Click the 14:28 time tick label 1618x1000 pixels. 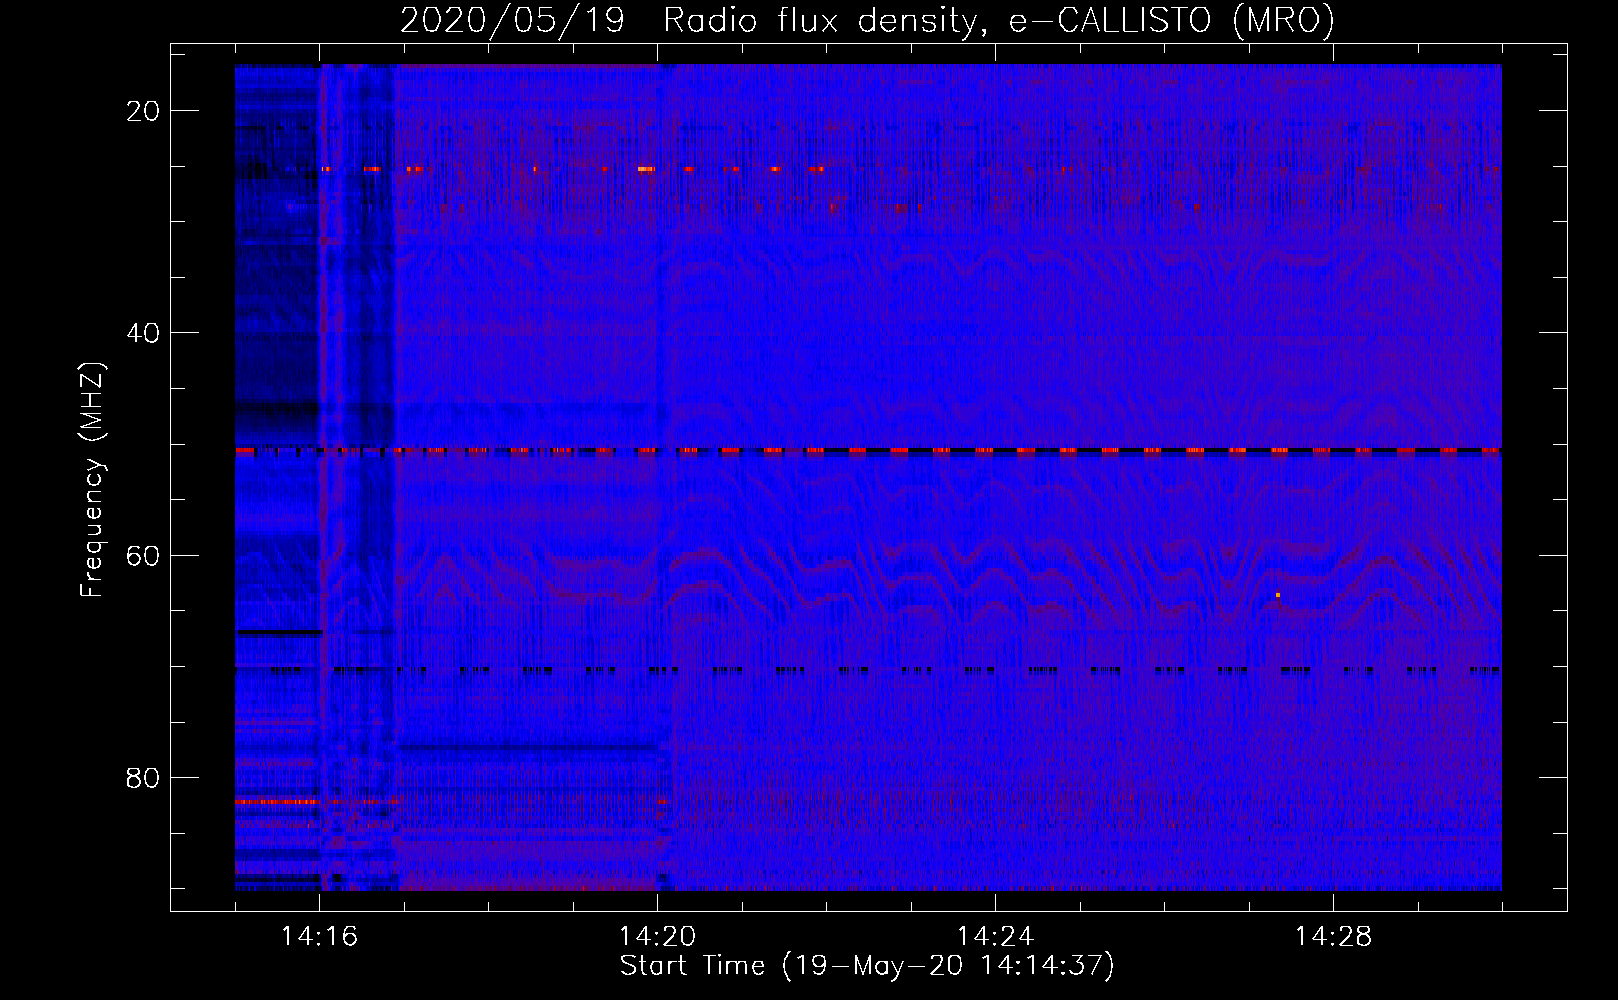[x=1333, y=937]
